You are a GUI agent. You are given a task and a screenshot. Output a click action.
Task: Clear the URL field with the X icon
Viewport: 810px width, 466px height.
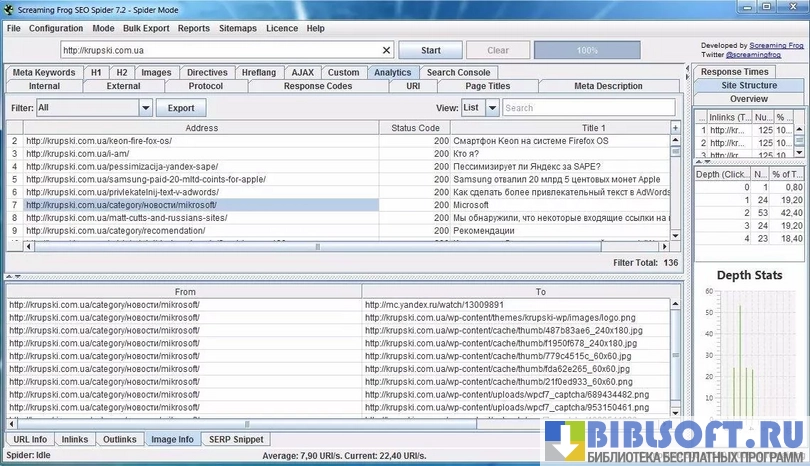pos(387,50)
